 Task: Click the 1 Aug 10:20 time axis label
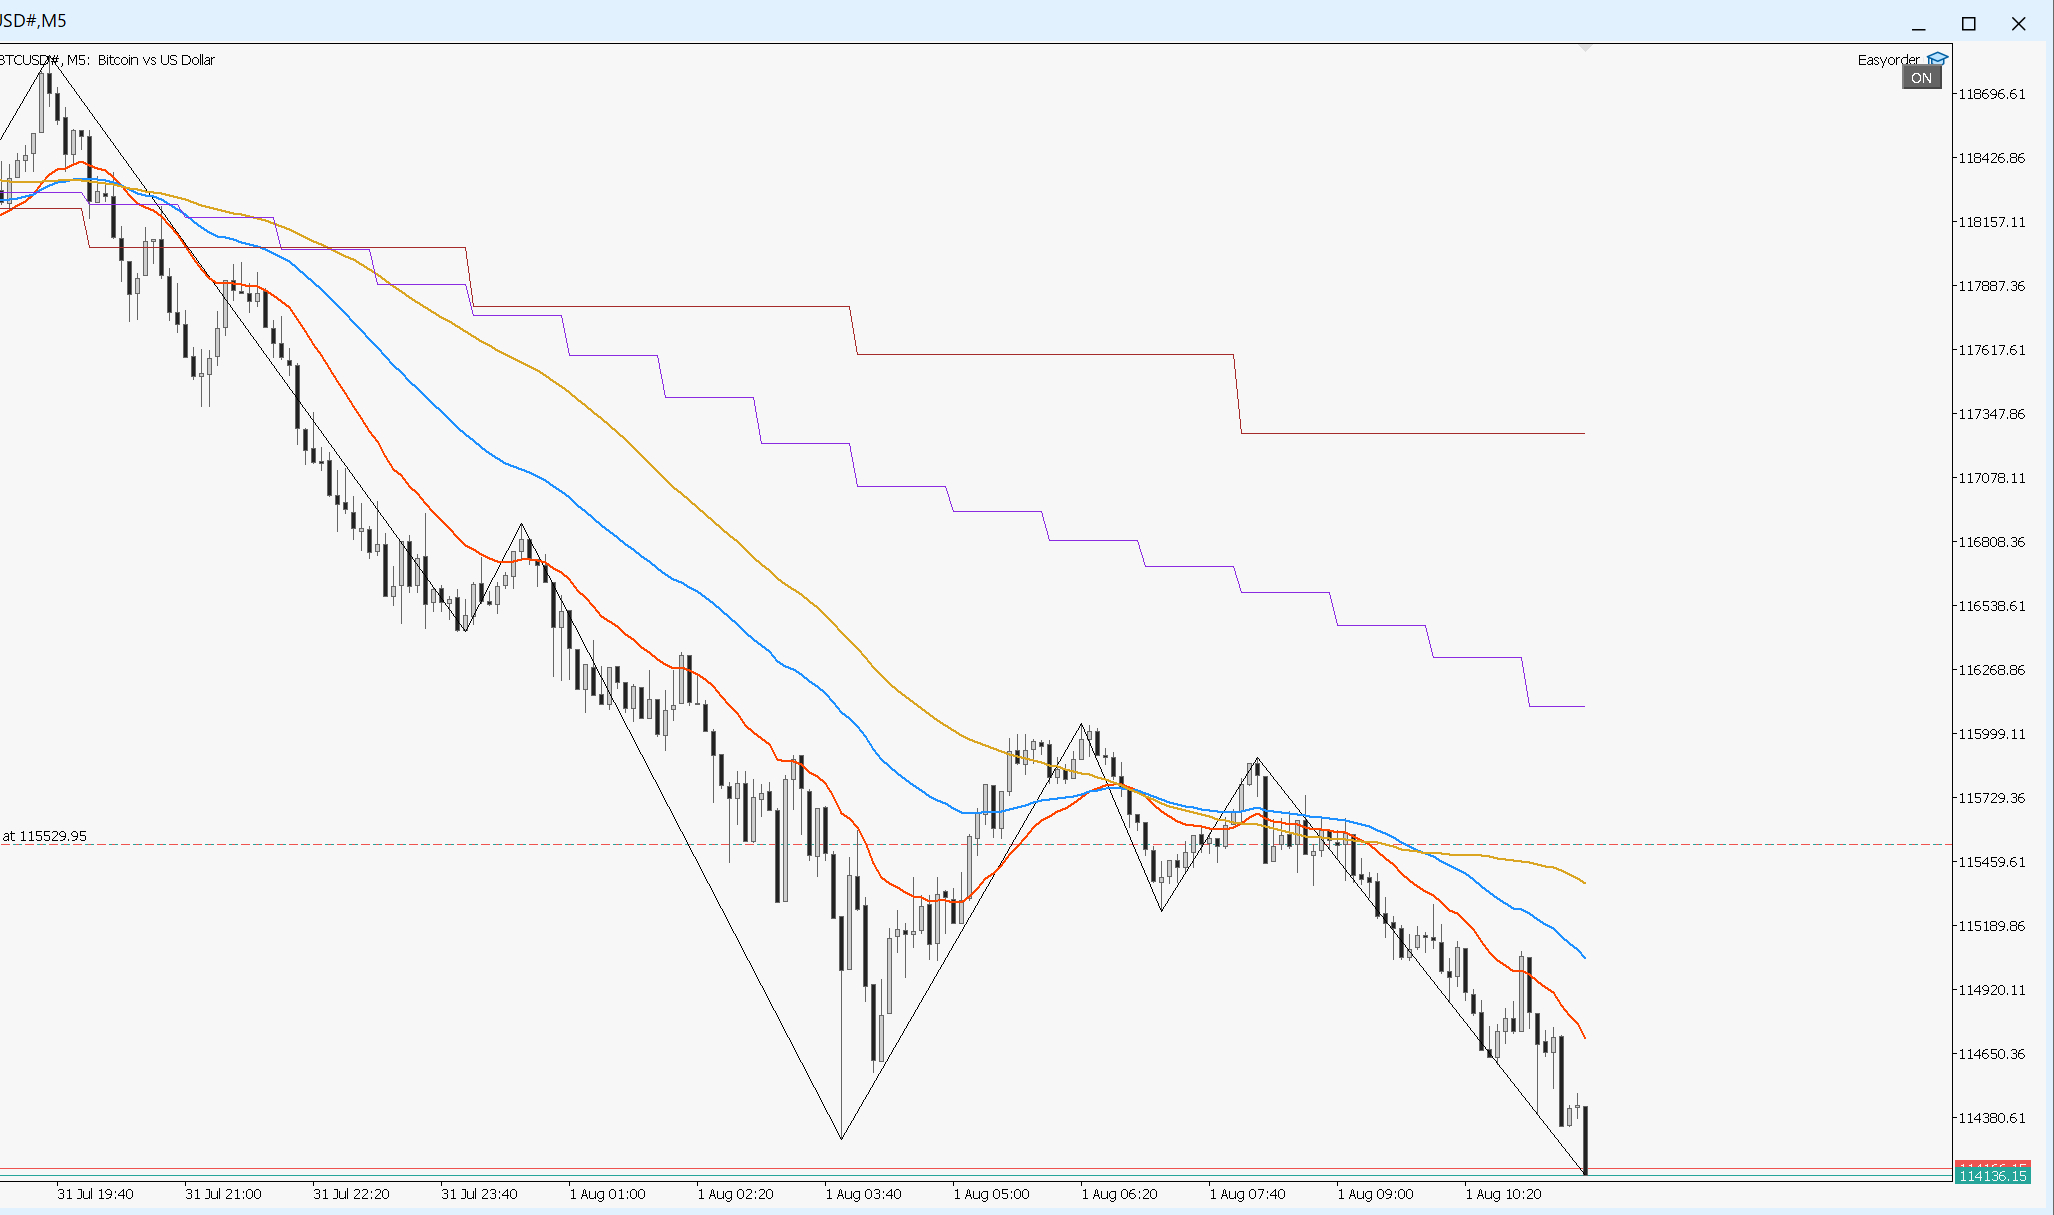click(1503, 1194)
